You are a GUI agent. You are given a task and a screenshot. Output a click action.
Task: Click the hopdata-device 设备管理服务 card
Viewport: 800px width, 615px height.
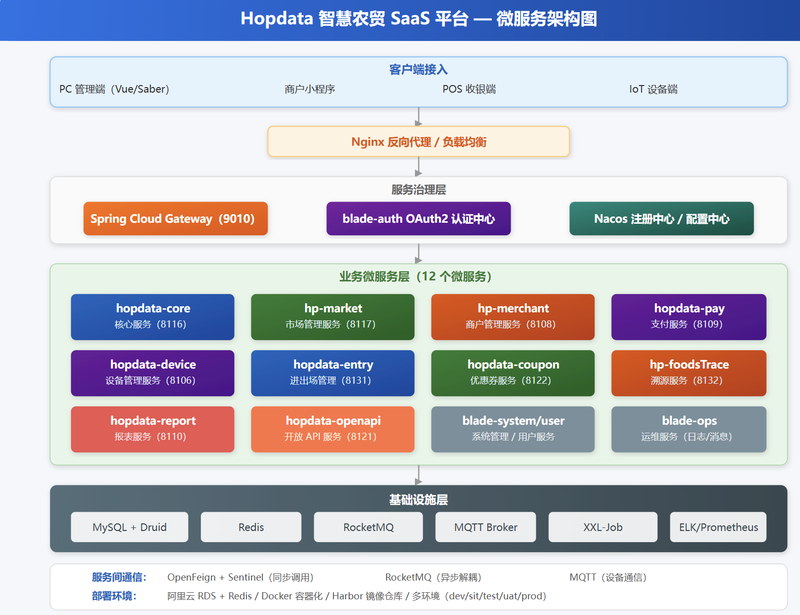[x=153, y=373]
